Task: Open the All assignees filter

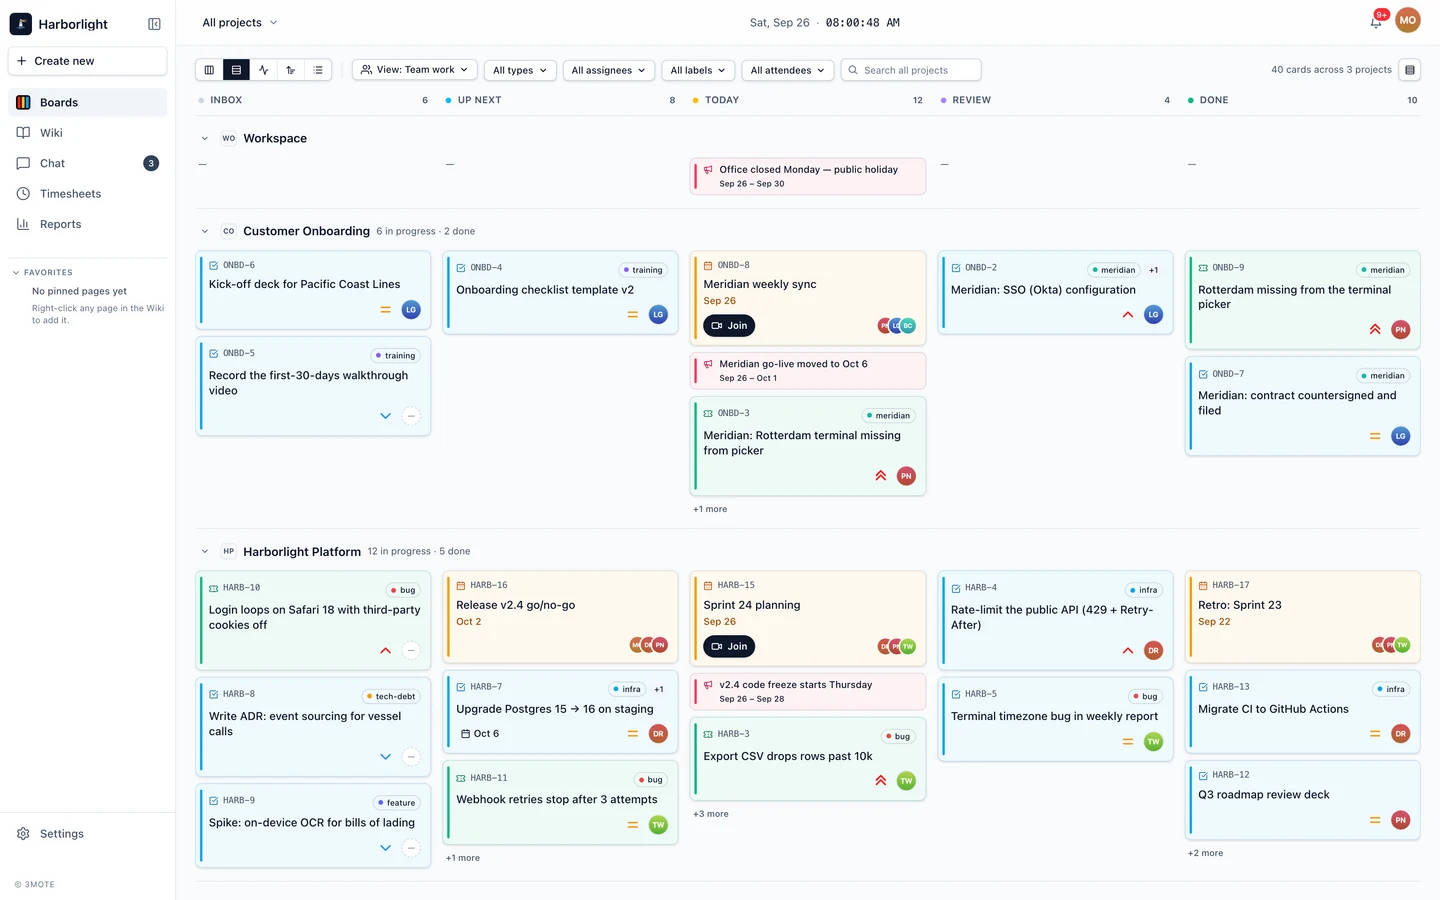Action: [608, 70]
